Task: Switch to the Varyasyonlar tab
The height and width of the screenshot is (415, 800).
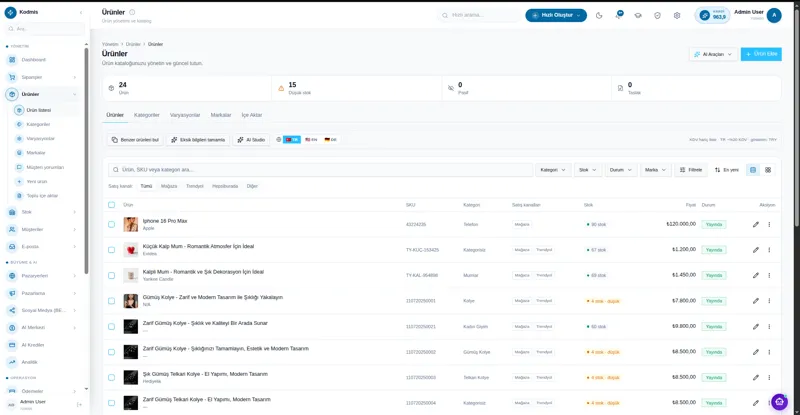Action: click(x=185, y=115)
